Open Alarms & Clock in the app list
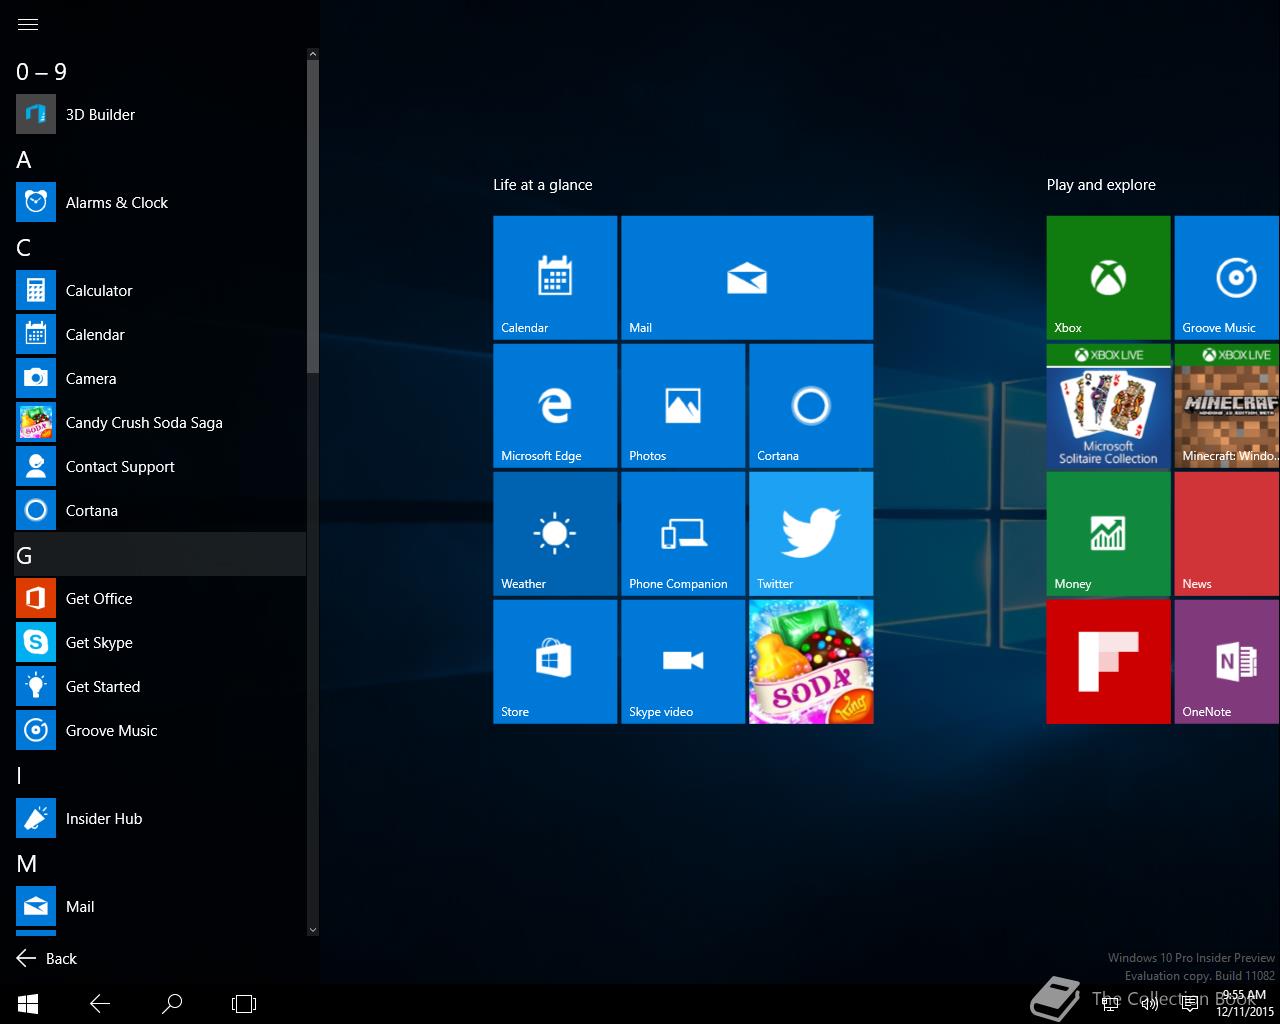This screenshot has height=1024, width=1280. coord(160,202)
